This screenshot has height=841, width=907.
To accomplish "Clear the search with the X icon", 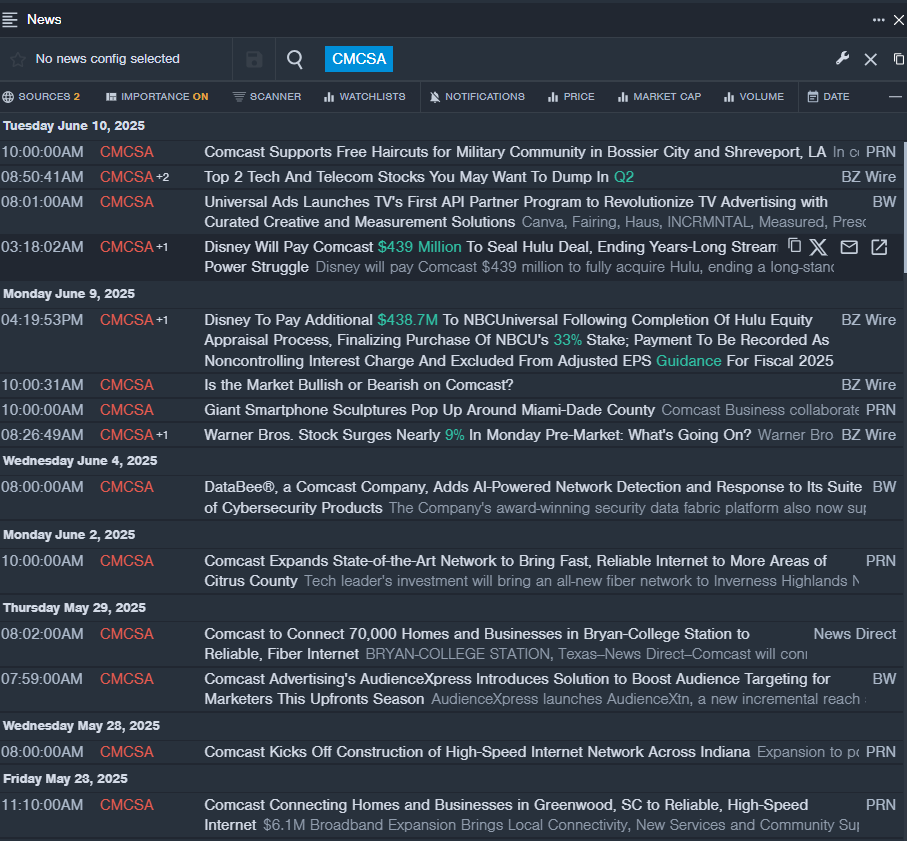I will pyautogui.click(x=871, y=59).
